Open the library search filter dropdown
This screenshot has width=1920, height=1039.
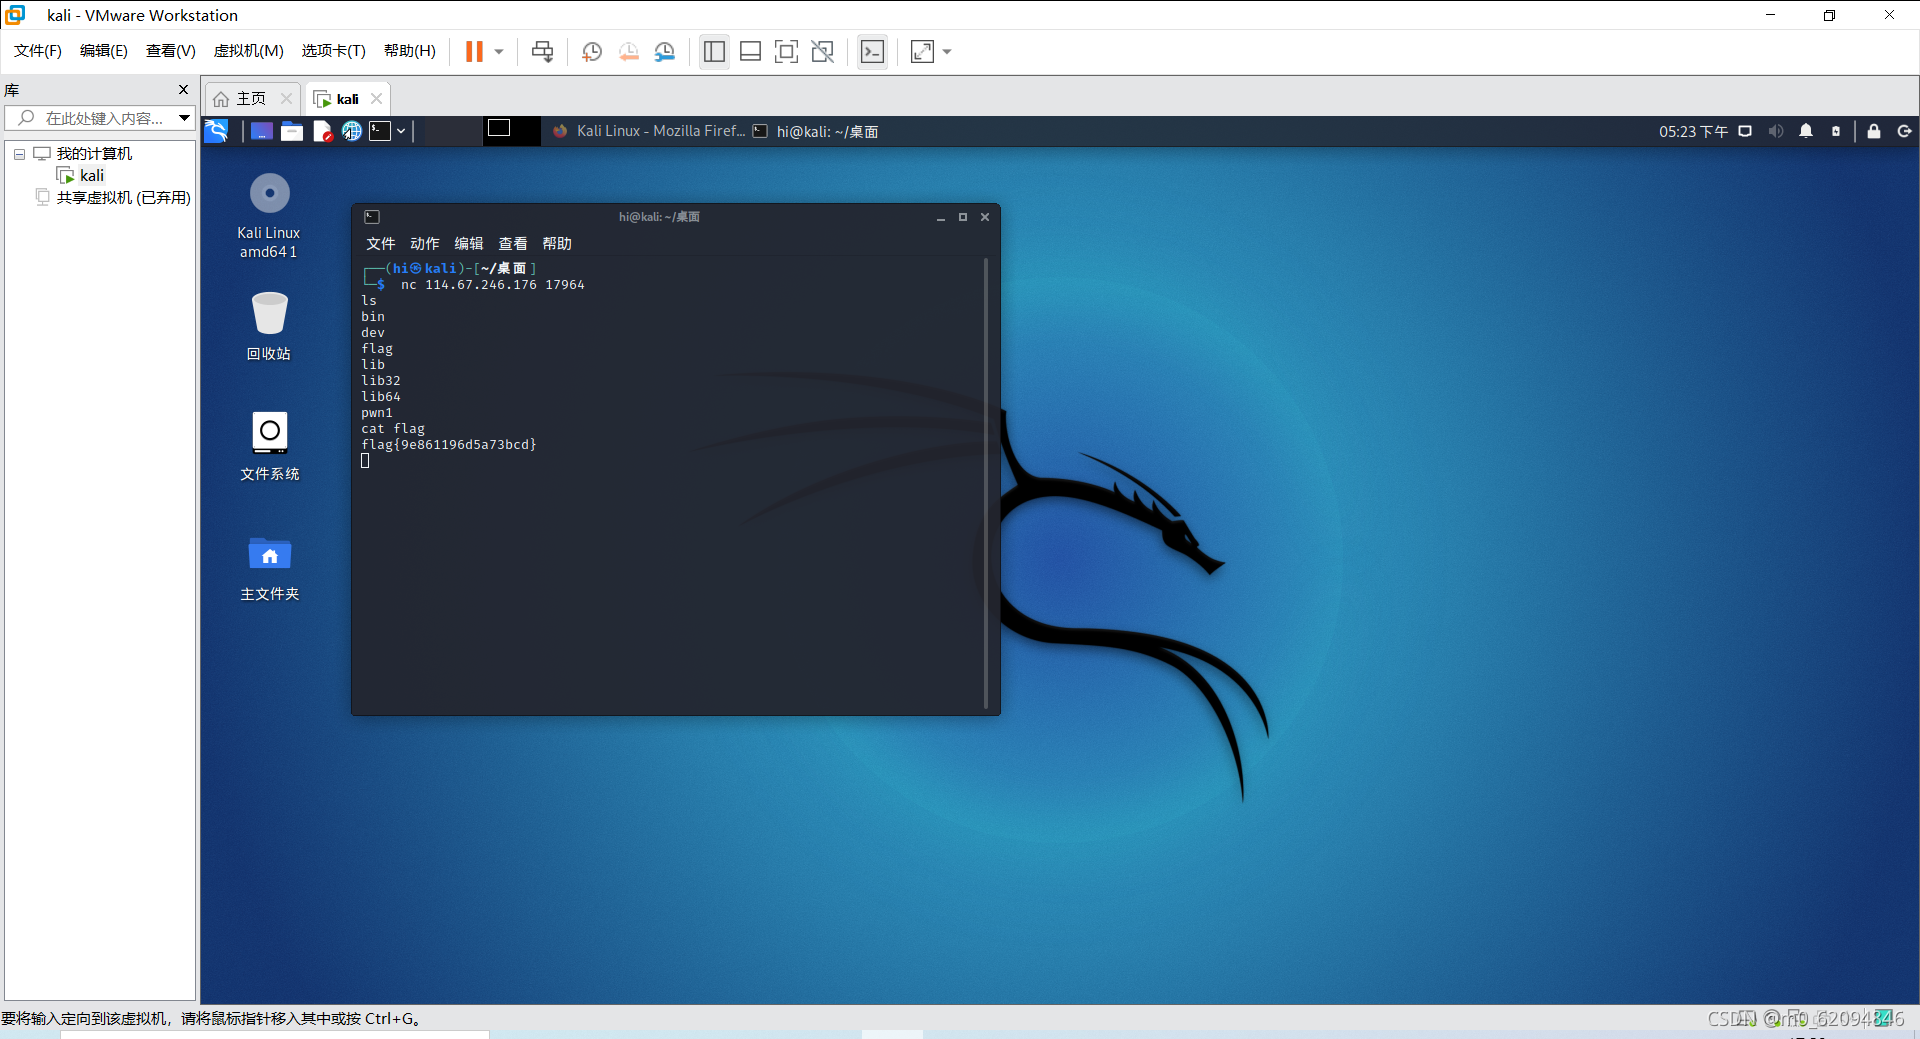[x=185, y=118]
